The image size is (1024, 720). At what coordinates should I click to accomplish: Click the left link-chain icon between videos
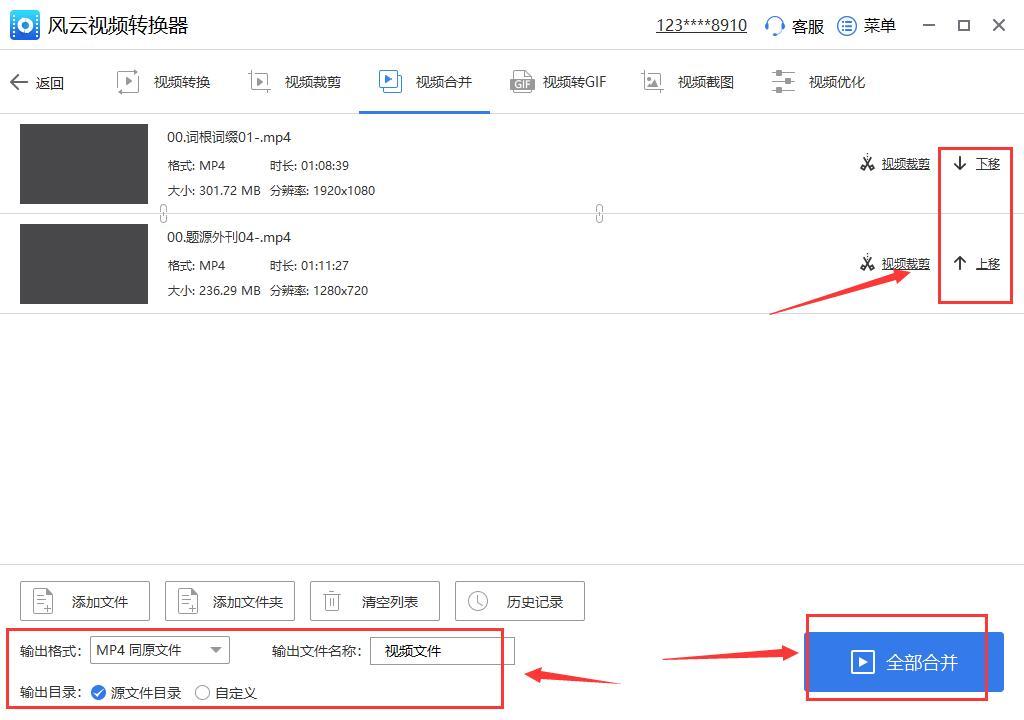(x=163, y=213)
